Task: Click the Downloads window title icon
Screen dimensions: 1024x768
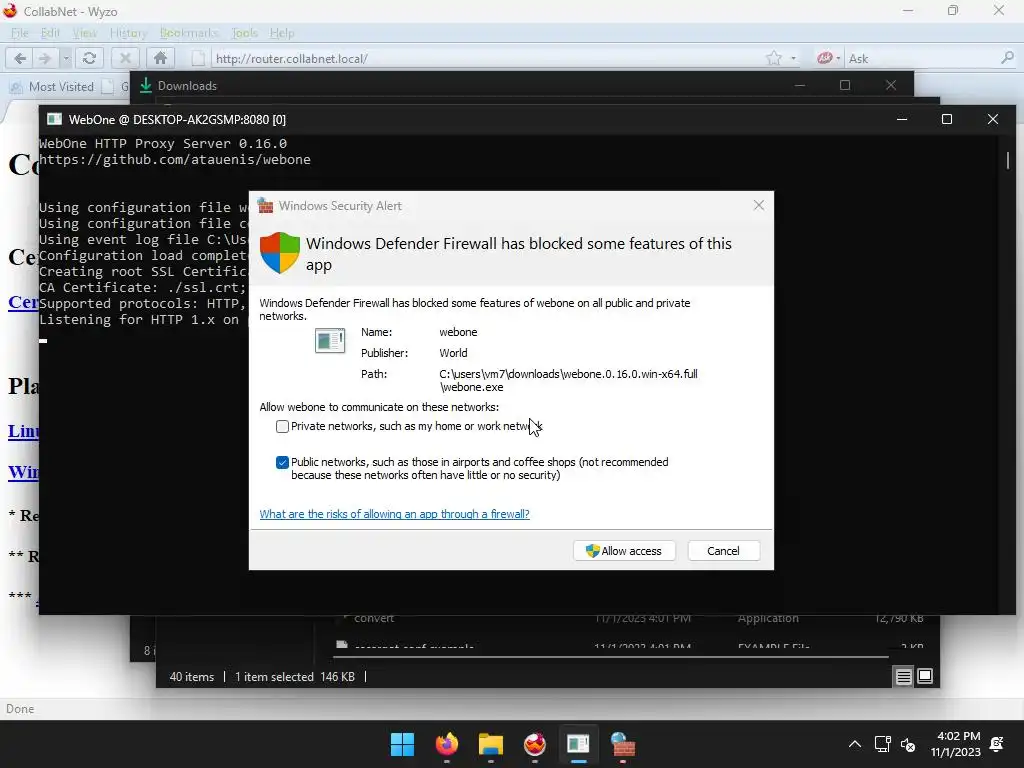Action: (146, 86)
